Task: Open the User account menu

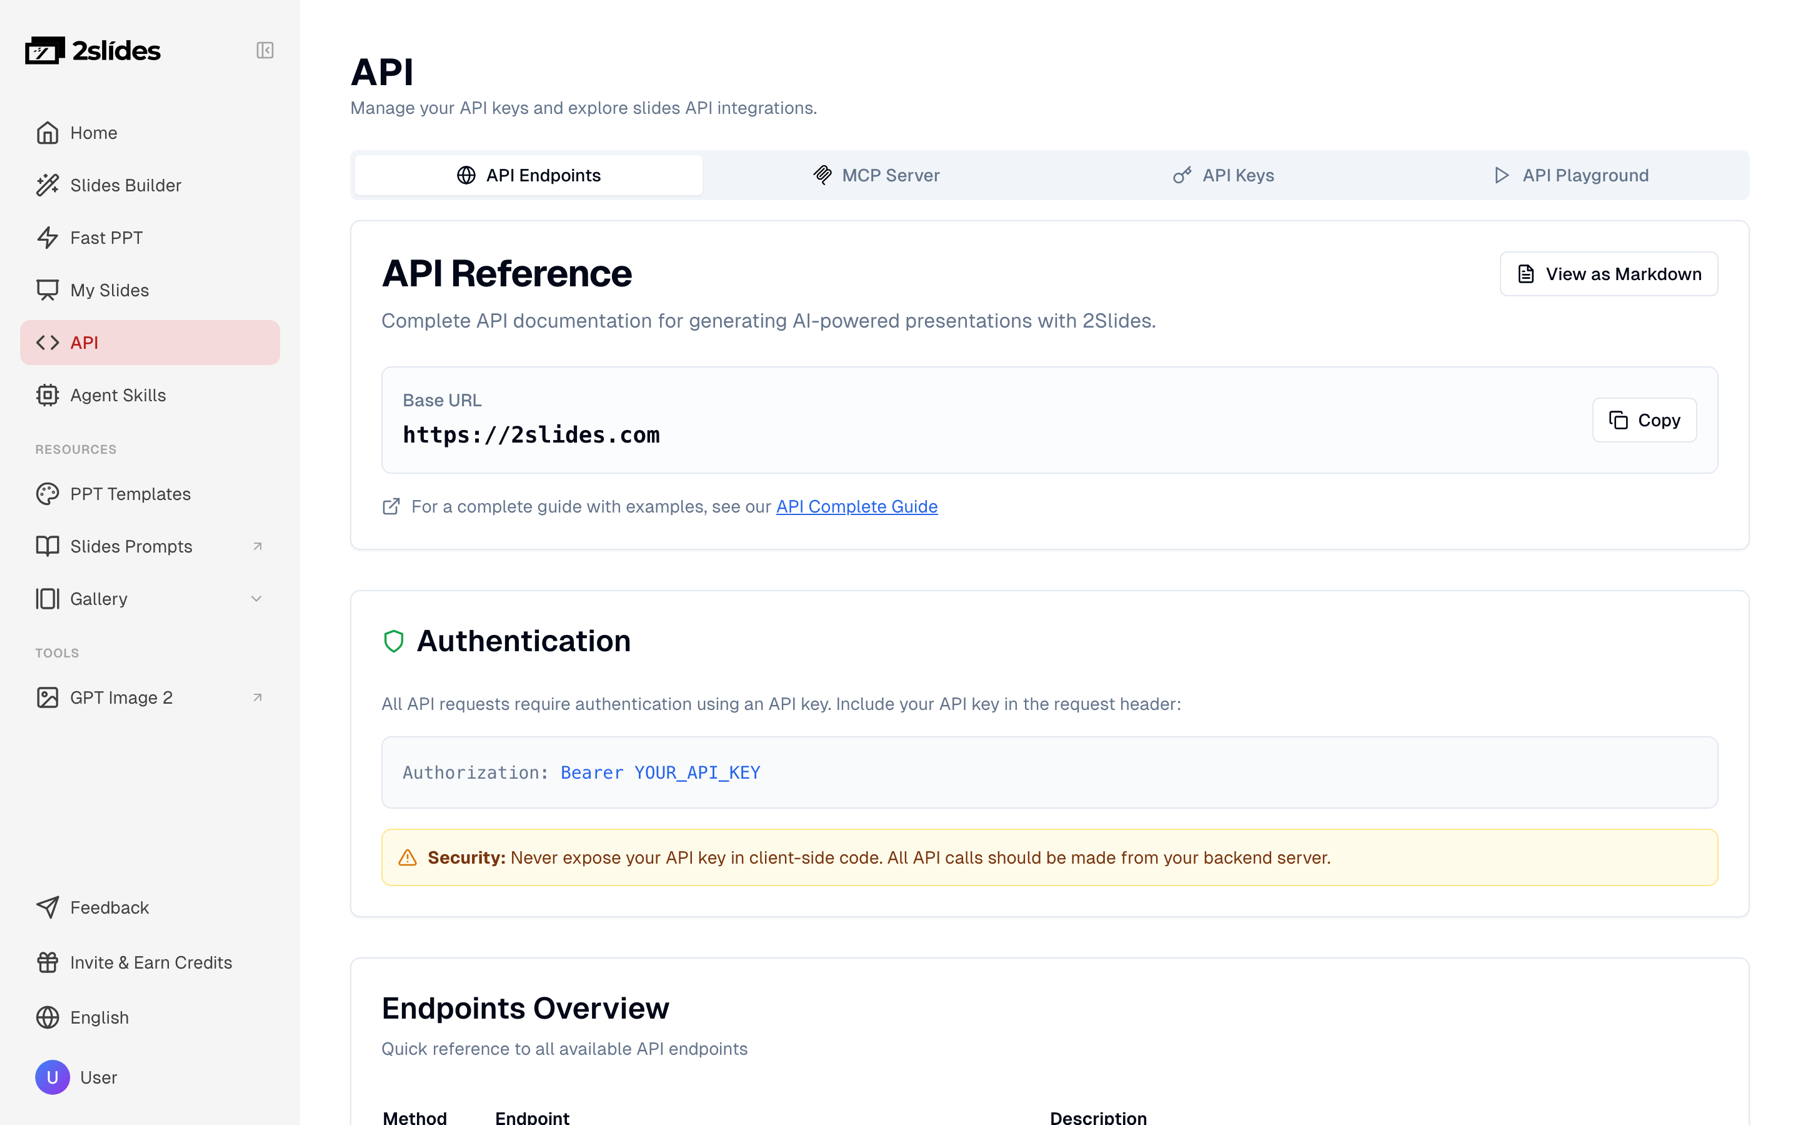Action: coord(150,1077)
